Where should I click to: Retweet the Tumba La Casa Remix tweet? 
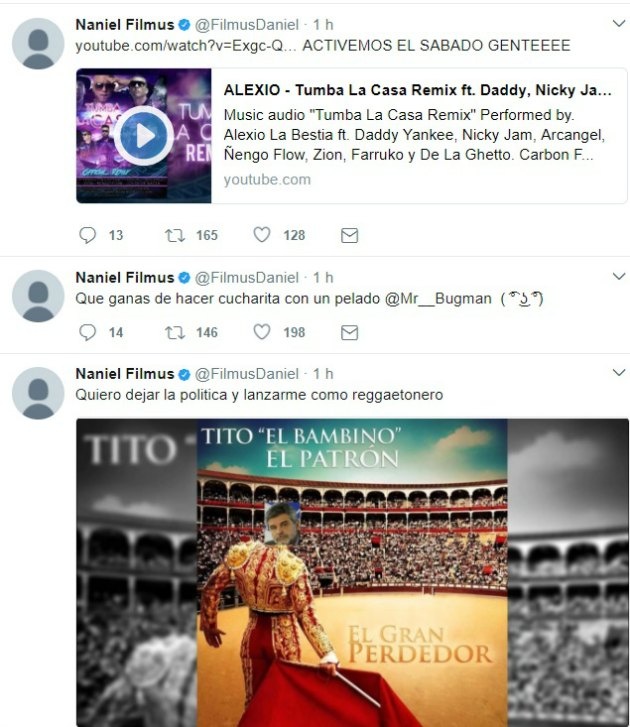point(175,236)
